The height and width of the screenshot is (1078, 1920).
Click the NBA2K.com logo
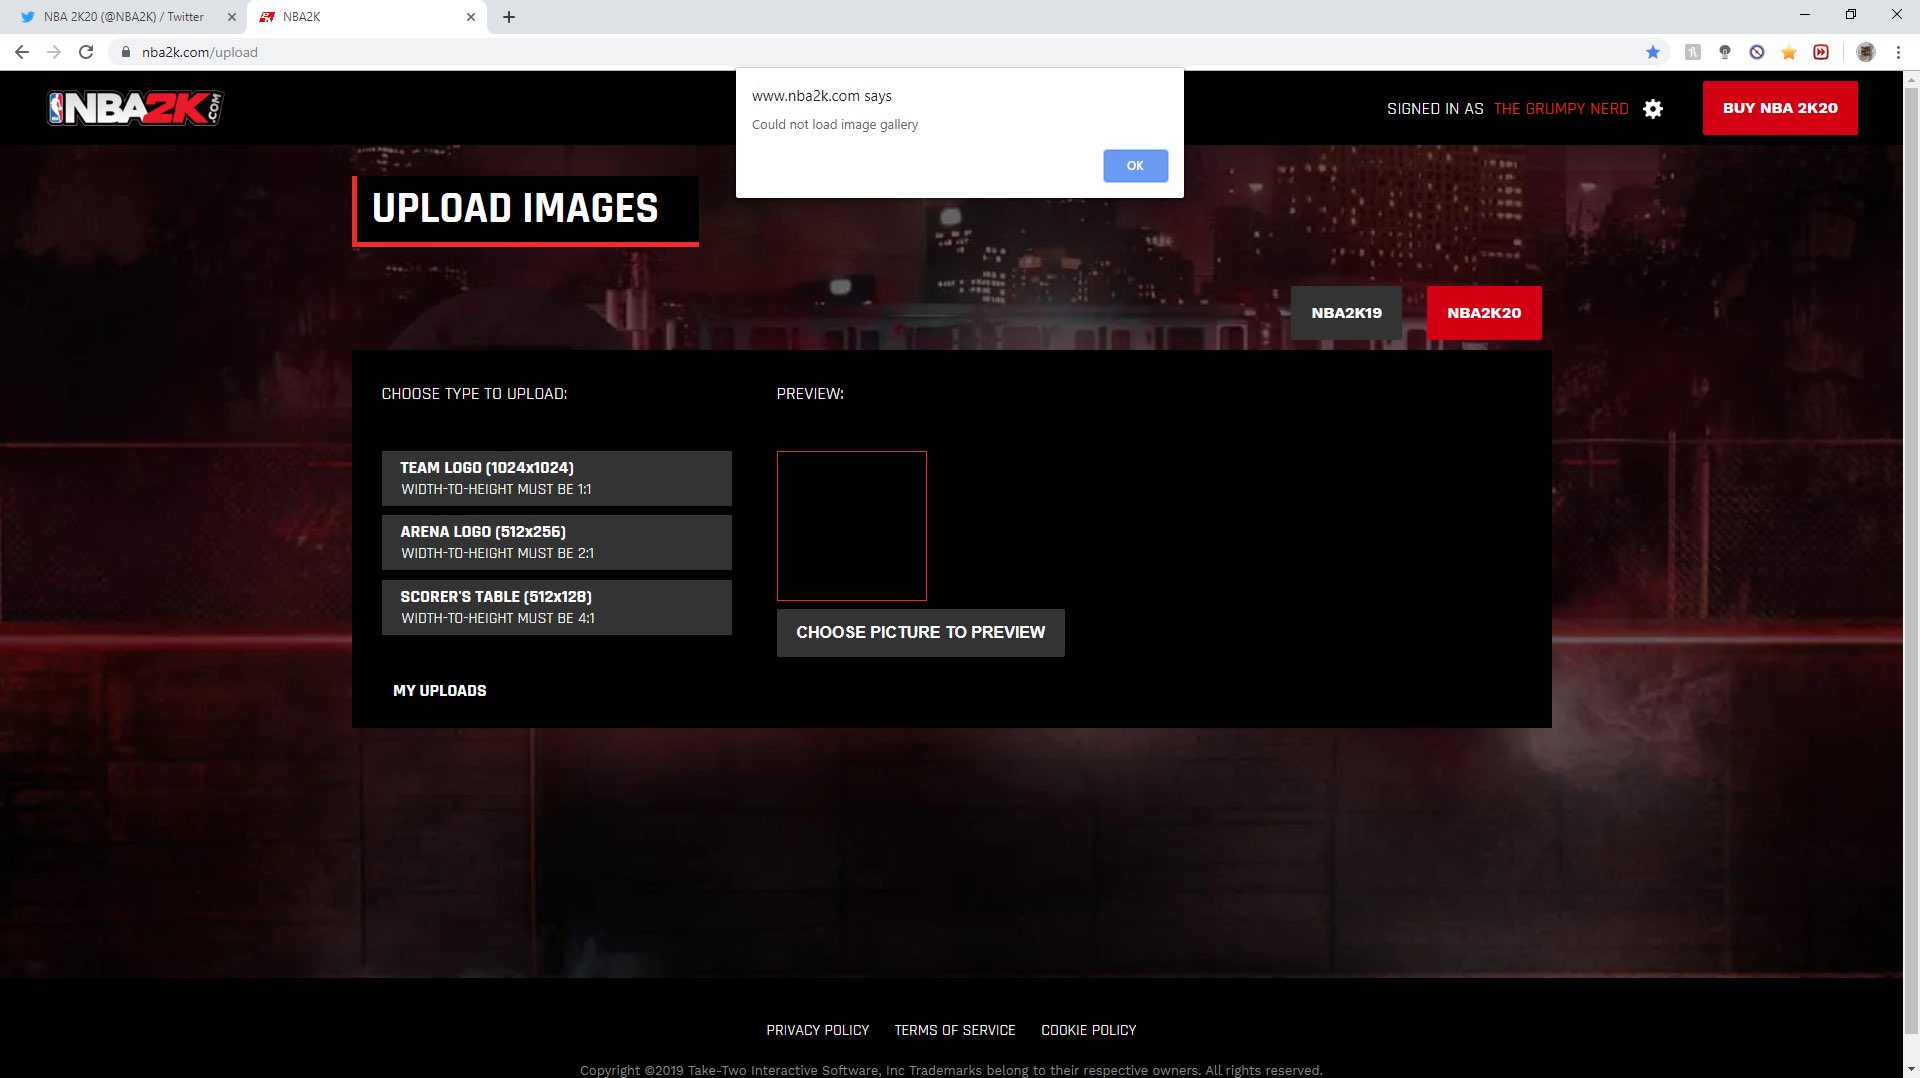click(136, 108)
